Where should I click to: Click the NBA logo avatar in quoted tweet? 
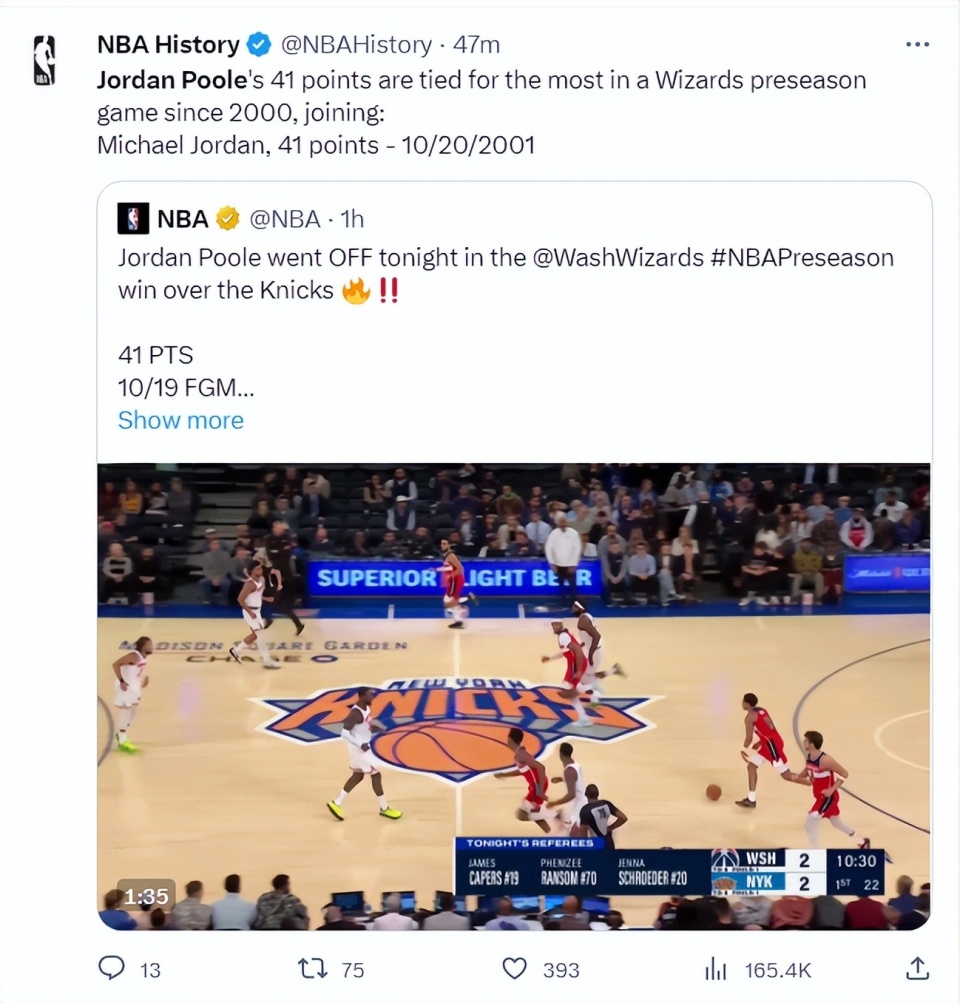point(133,219)
